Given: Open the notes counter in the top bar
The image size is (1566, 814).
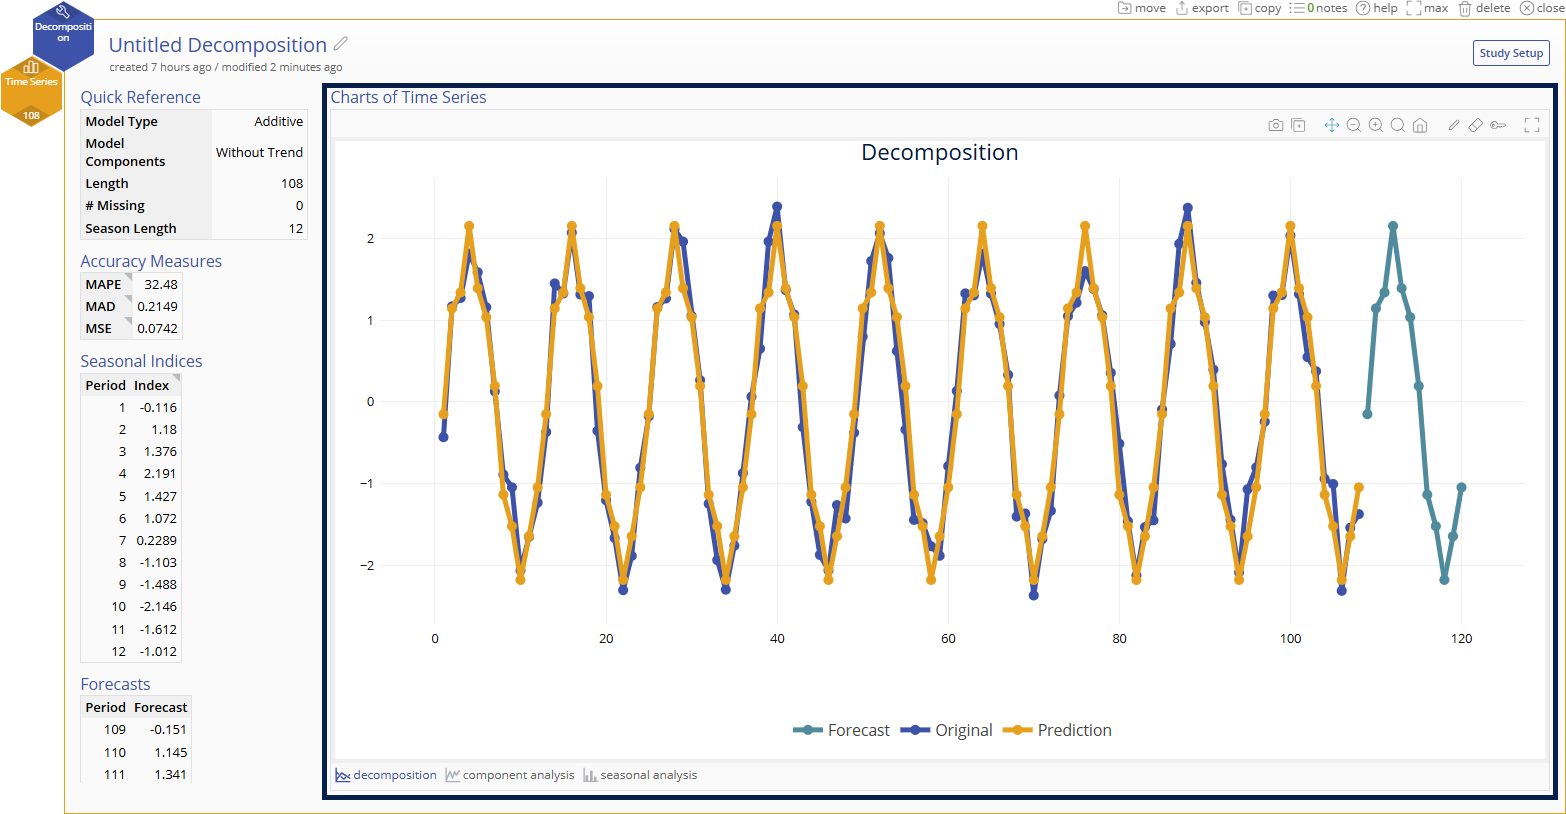Looking at the screenshot, I should (x=1318, y=8).
